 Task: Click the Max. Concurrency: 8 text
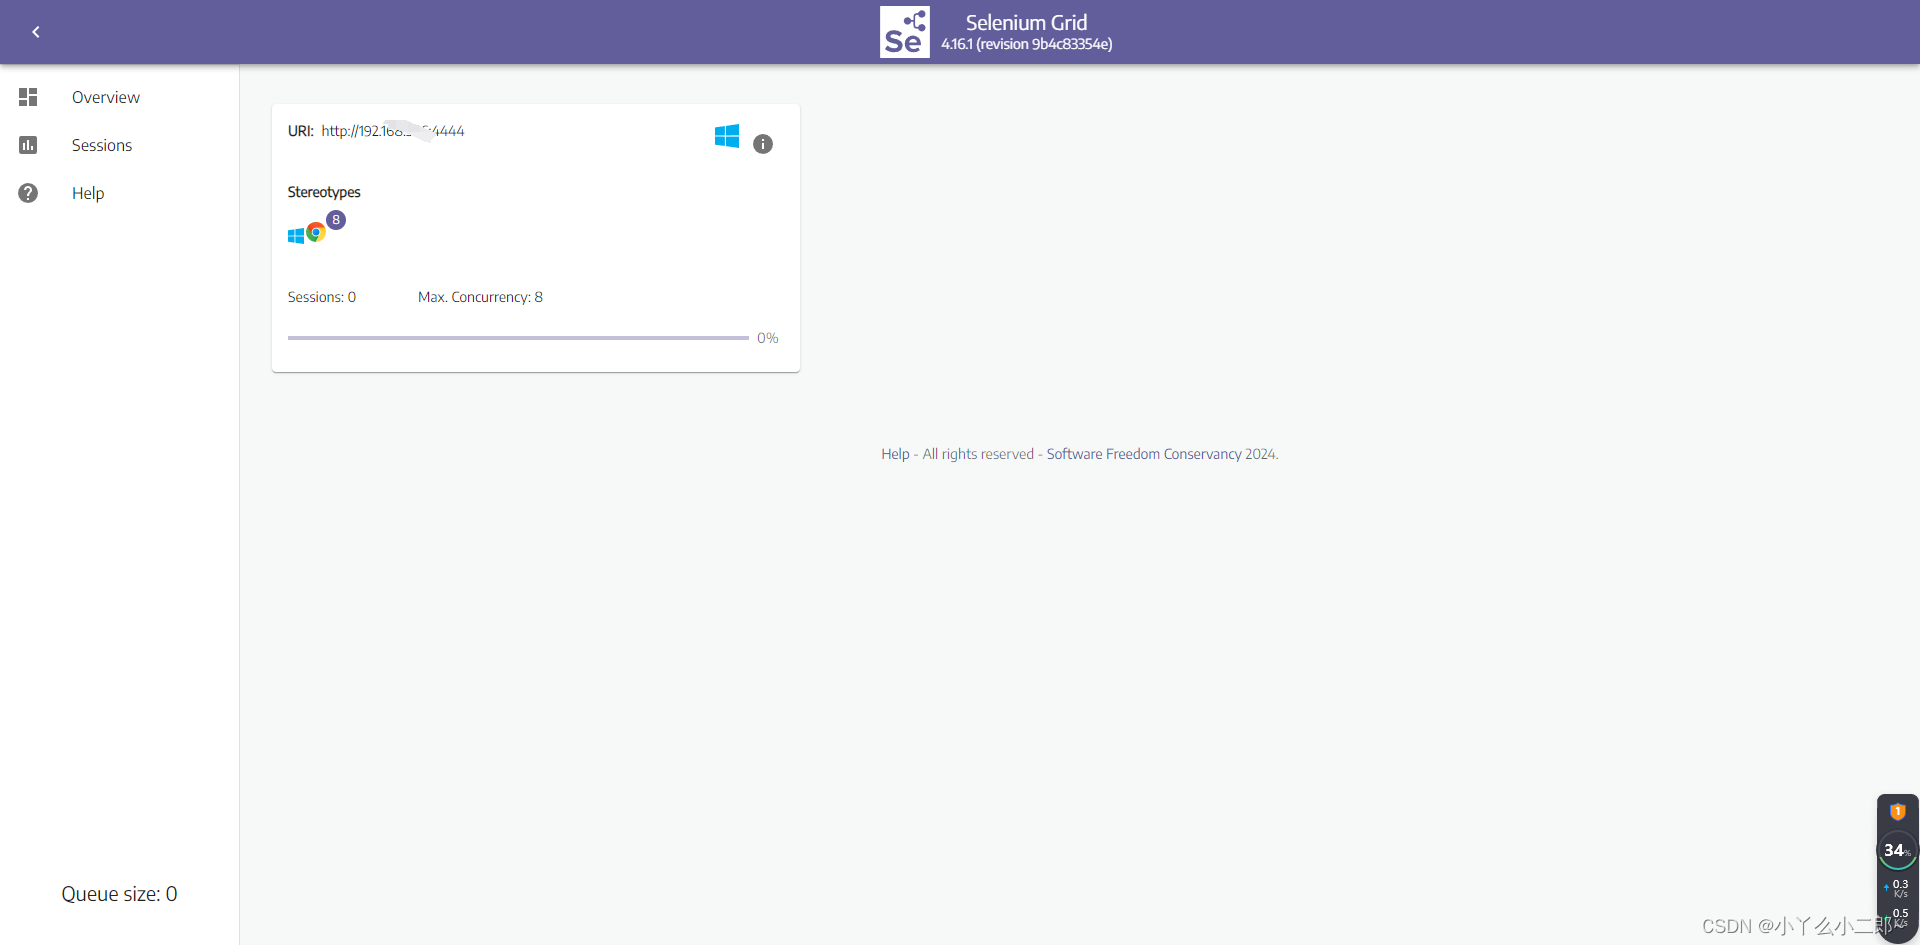click(x=481, y=297)
